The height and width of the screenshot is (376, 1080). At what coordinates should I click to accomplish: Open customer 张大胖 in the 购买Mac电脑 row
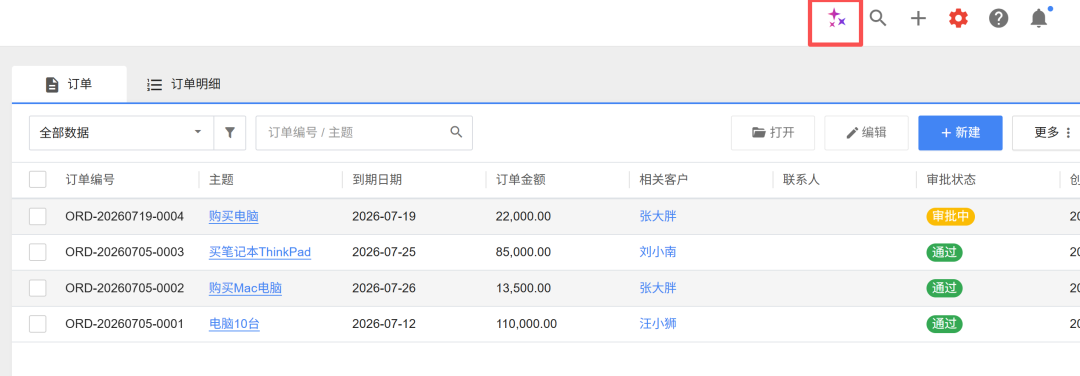click(x=658, y=288)
